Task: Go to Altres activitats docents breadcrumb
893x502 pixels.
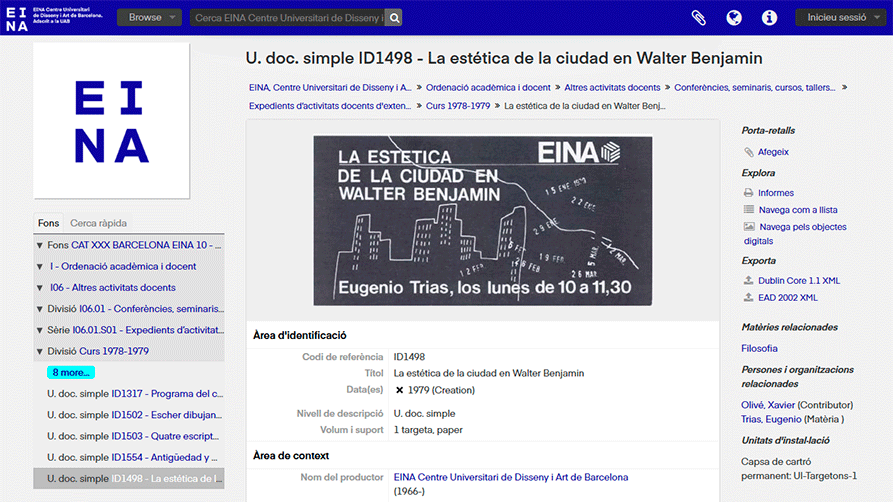Action: (x=612, y=88)
